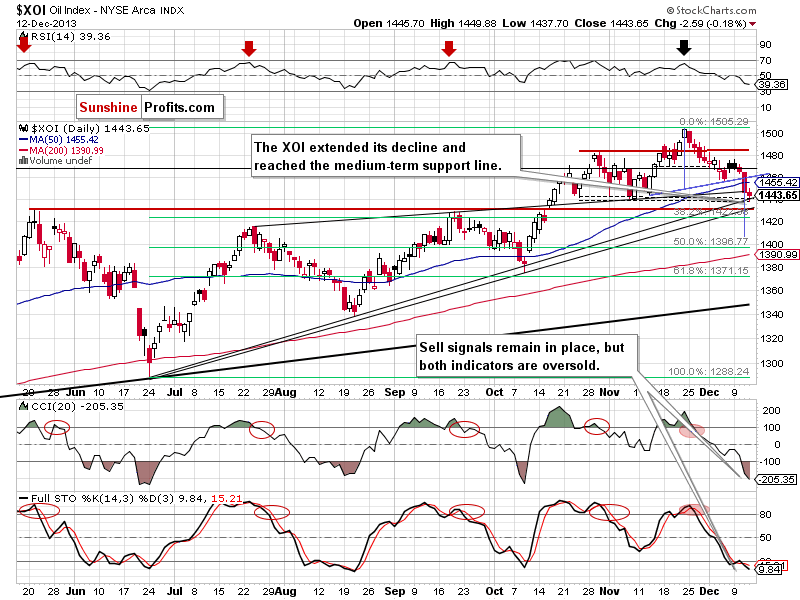Image resolution: width=800 pixels, height=600 pixels.
Task: Click the blue line marker before MA(50)
Action: click(23, 140)
